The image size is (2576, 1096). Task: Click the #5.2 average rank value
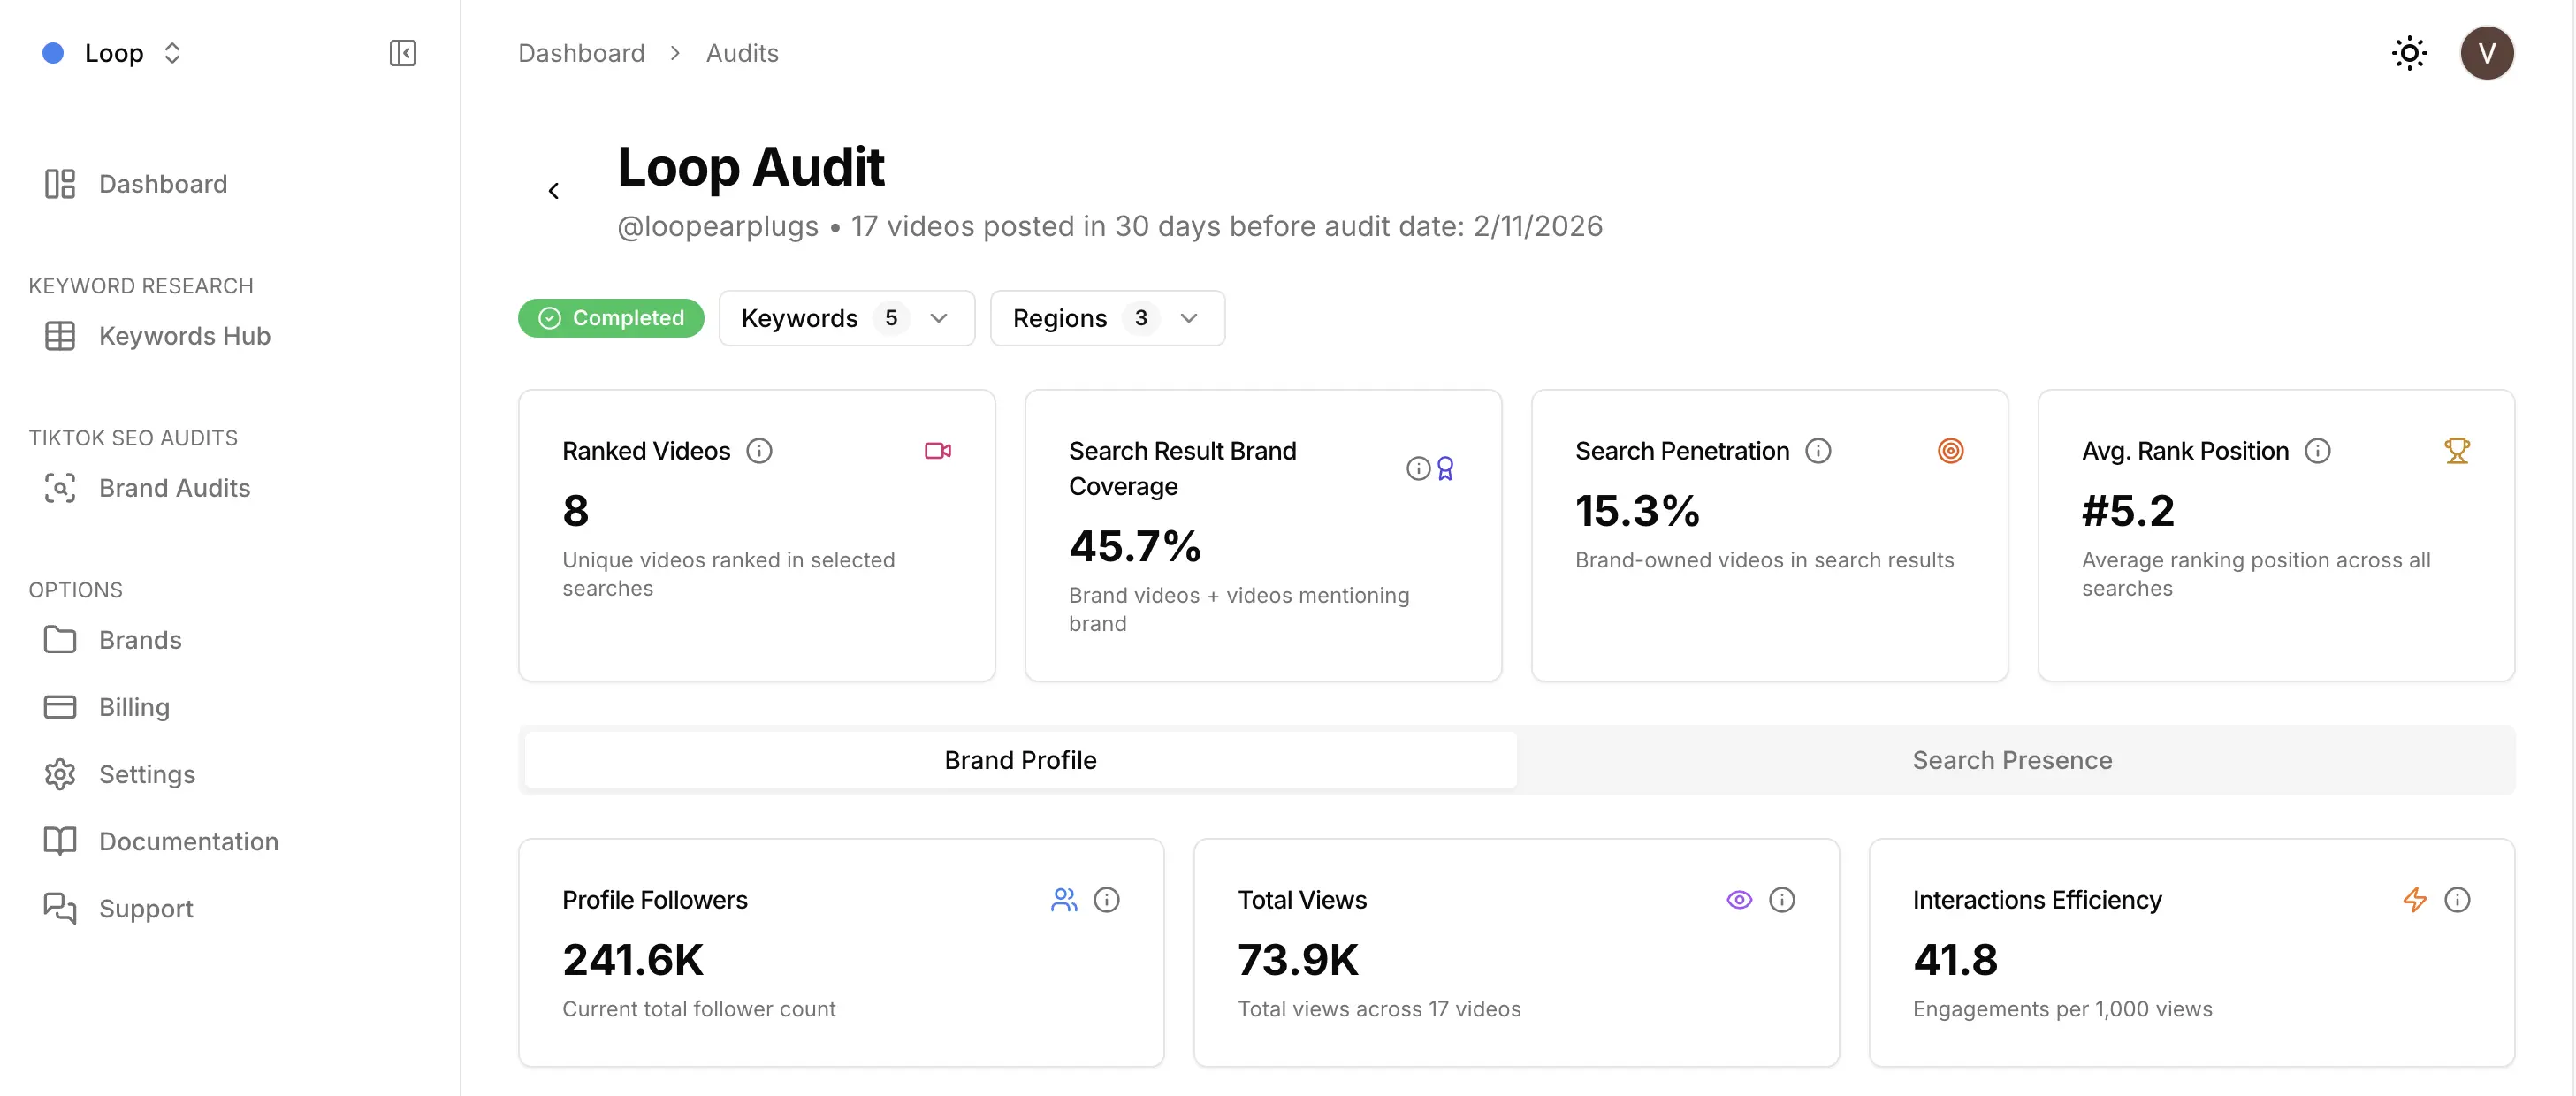[2128, 511]
